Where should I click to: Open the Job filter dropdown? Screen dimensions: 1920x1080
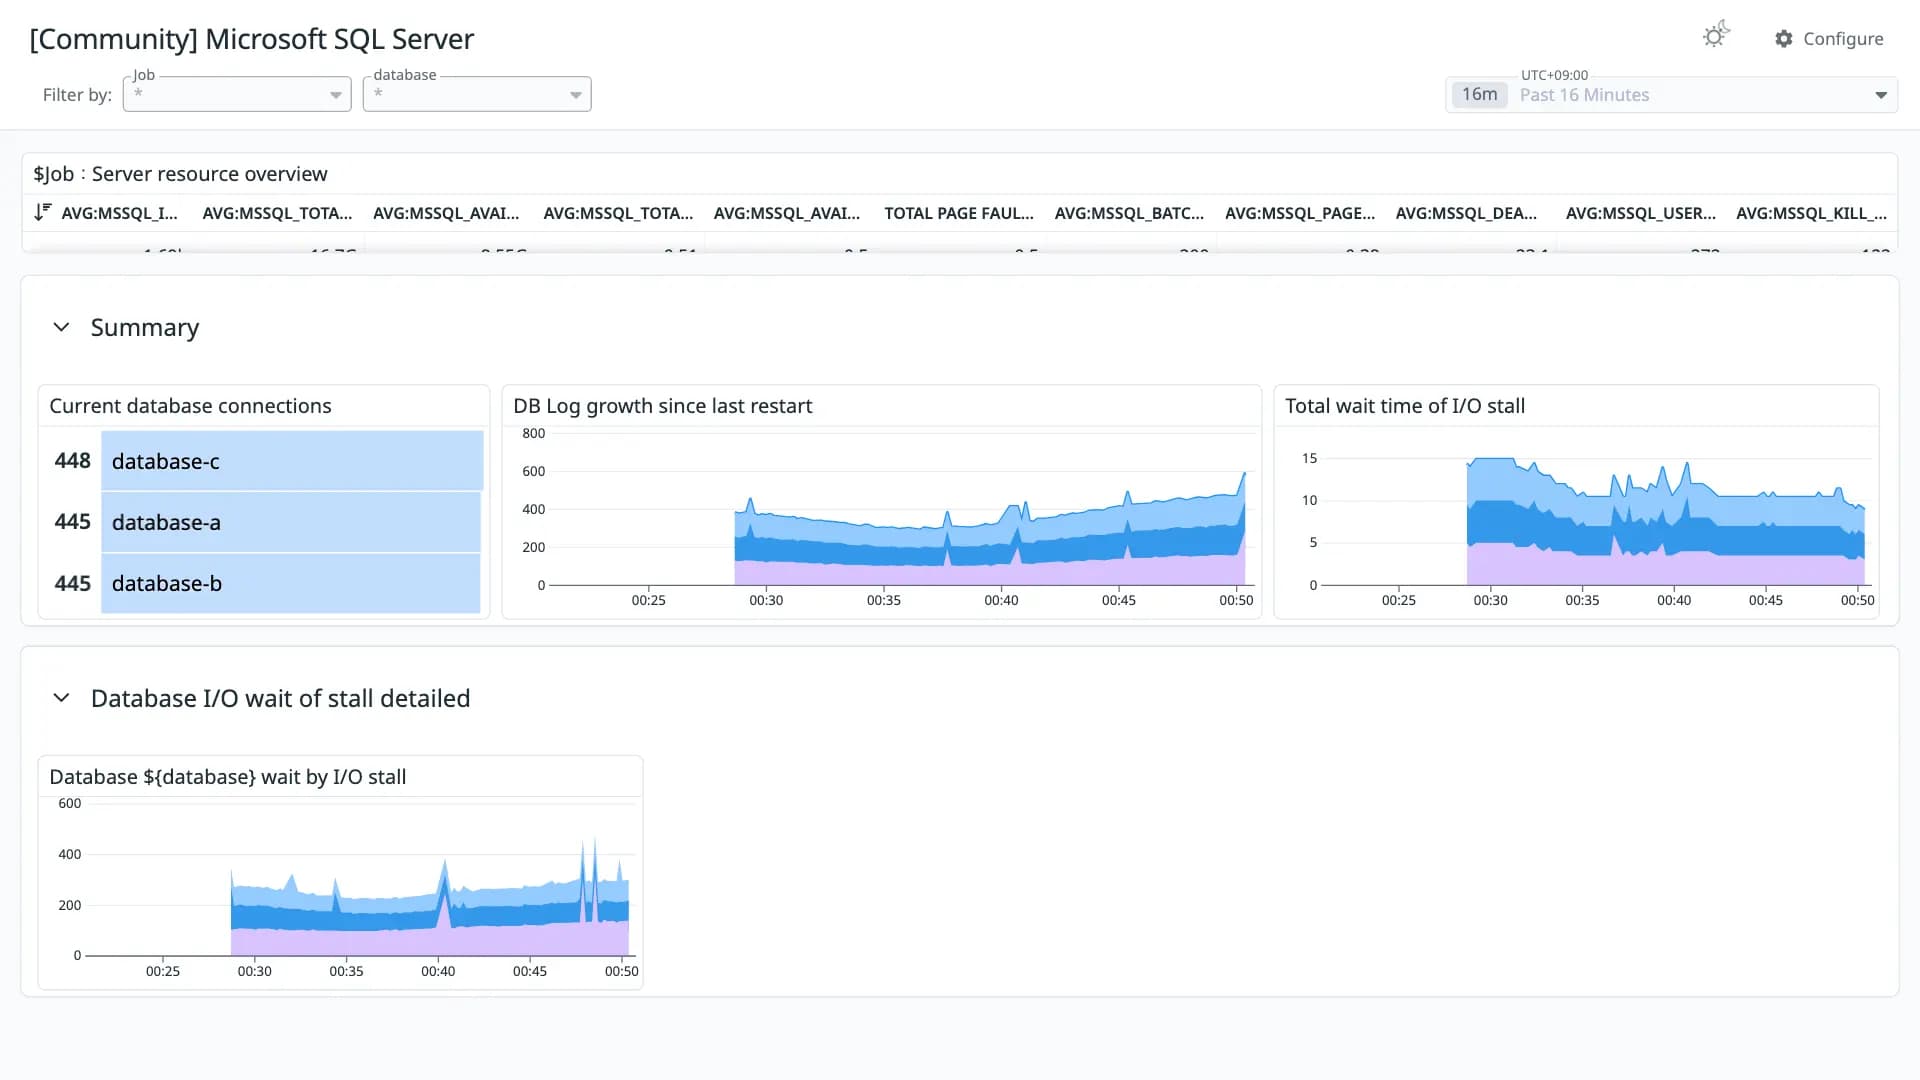pos(237,94)
